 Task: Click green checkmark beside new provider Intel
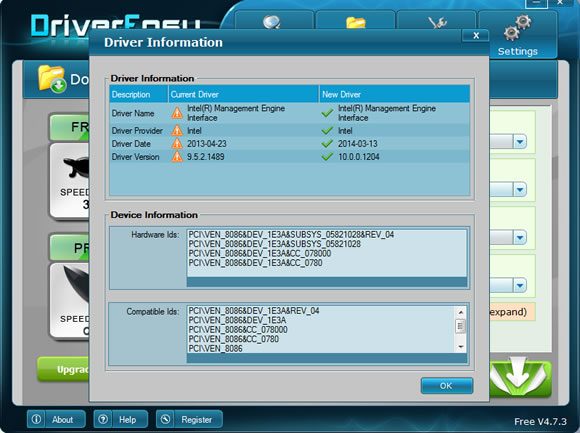327,131
